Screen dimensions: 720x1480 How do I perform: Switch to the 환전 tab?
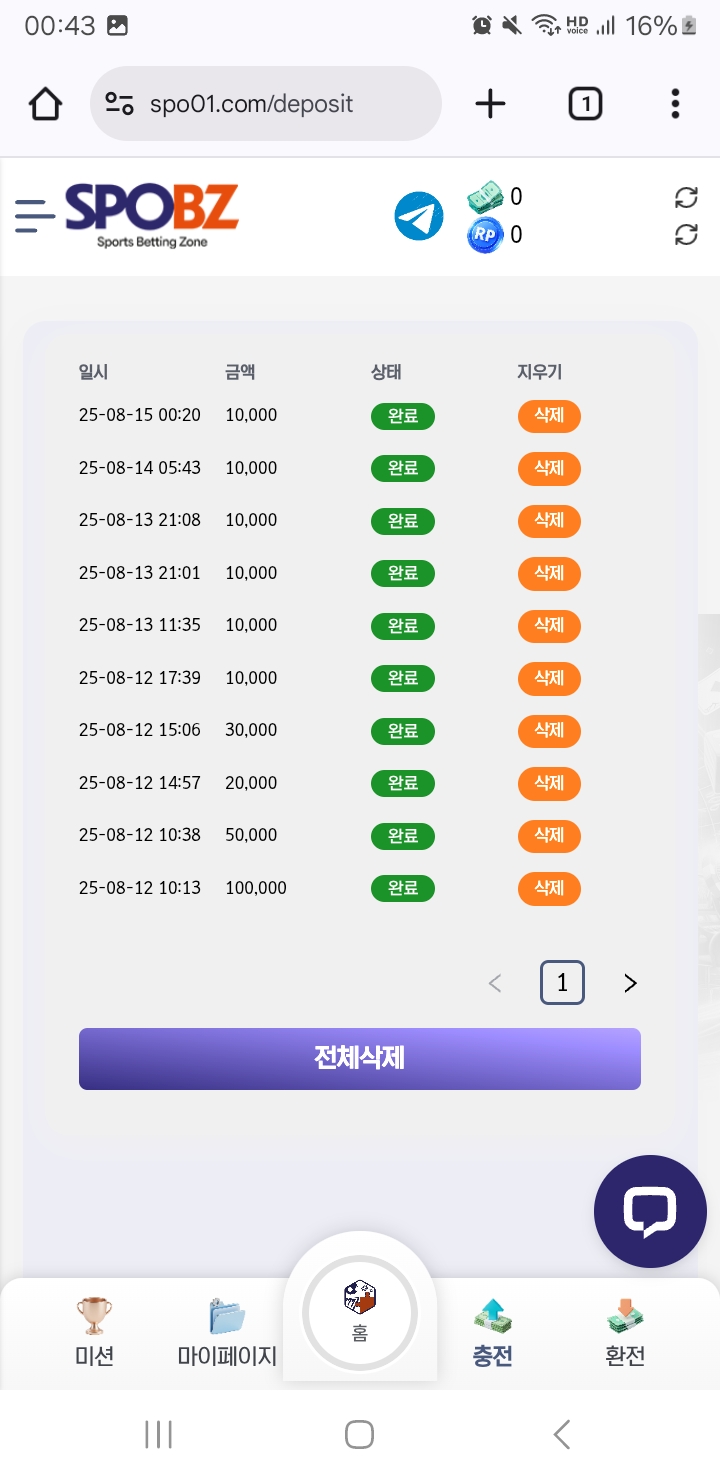point(625,1332)
